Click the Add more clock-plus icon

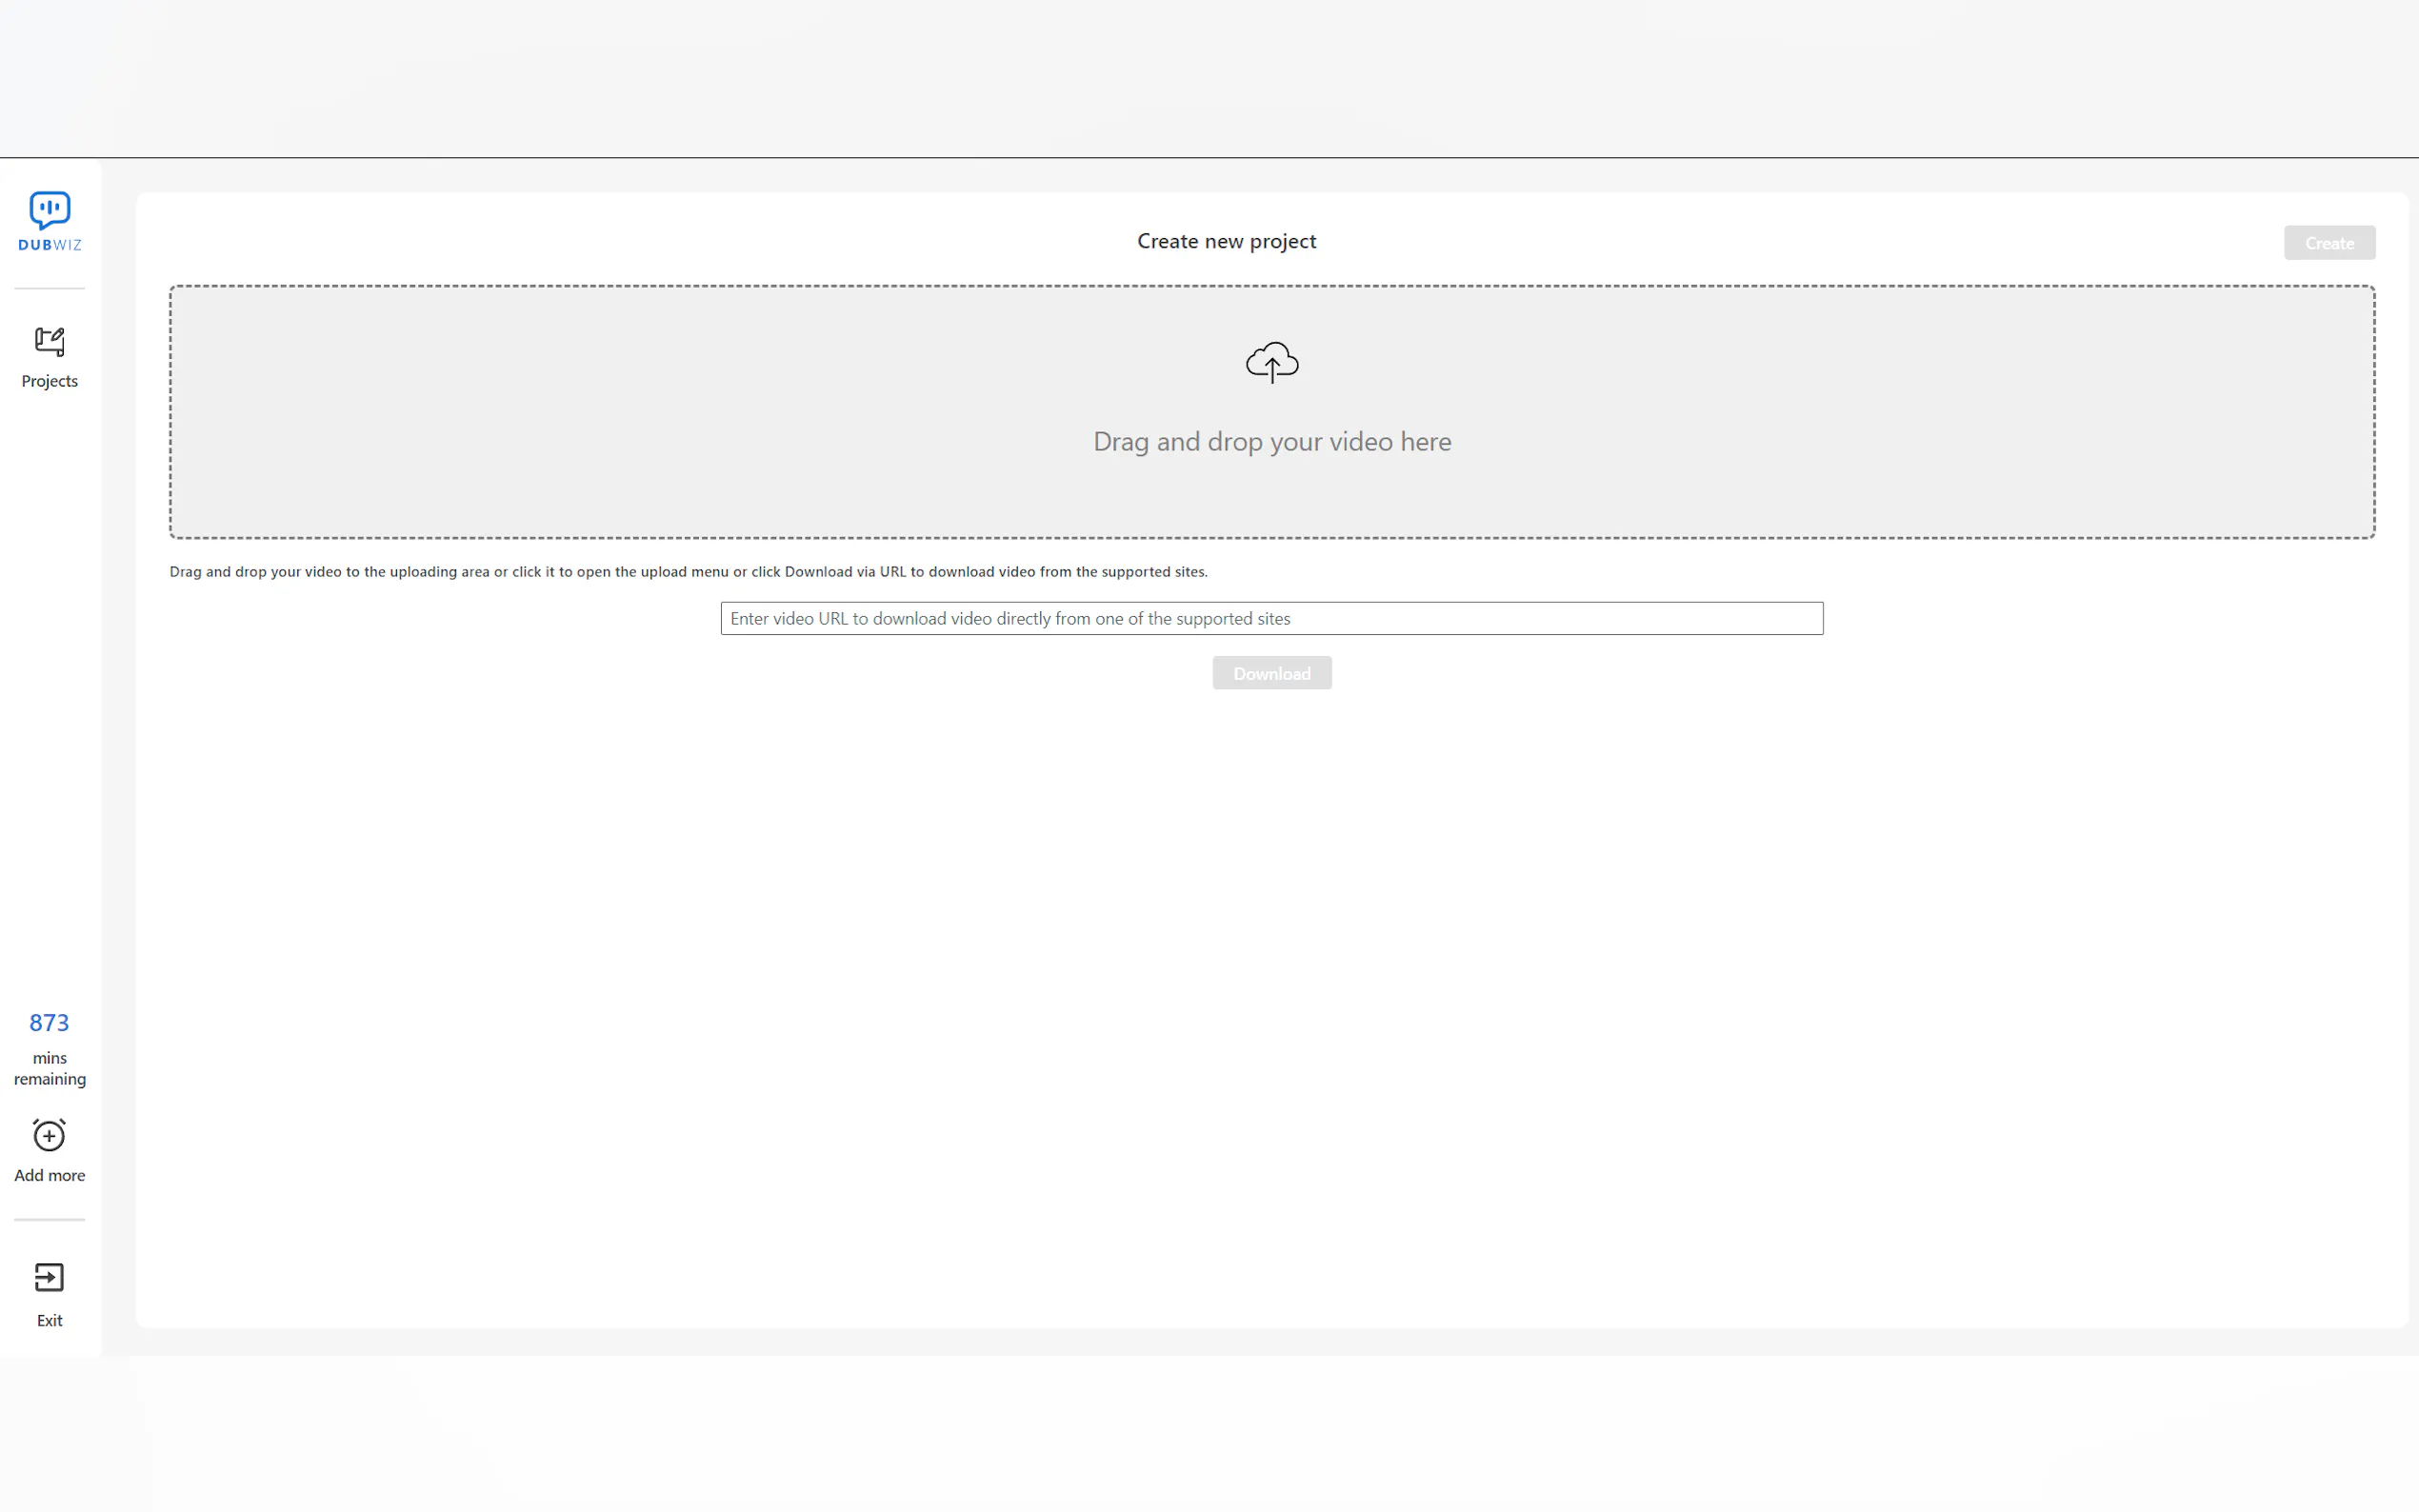[49, 1135]
